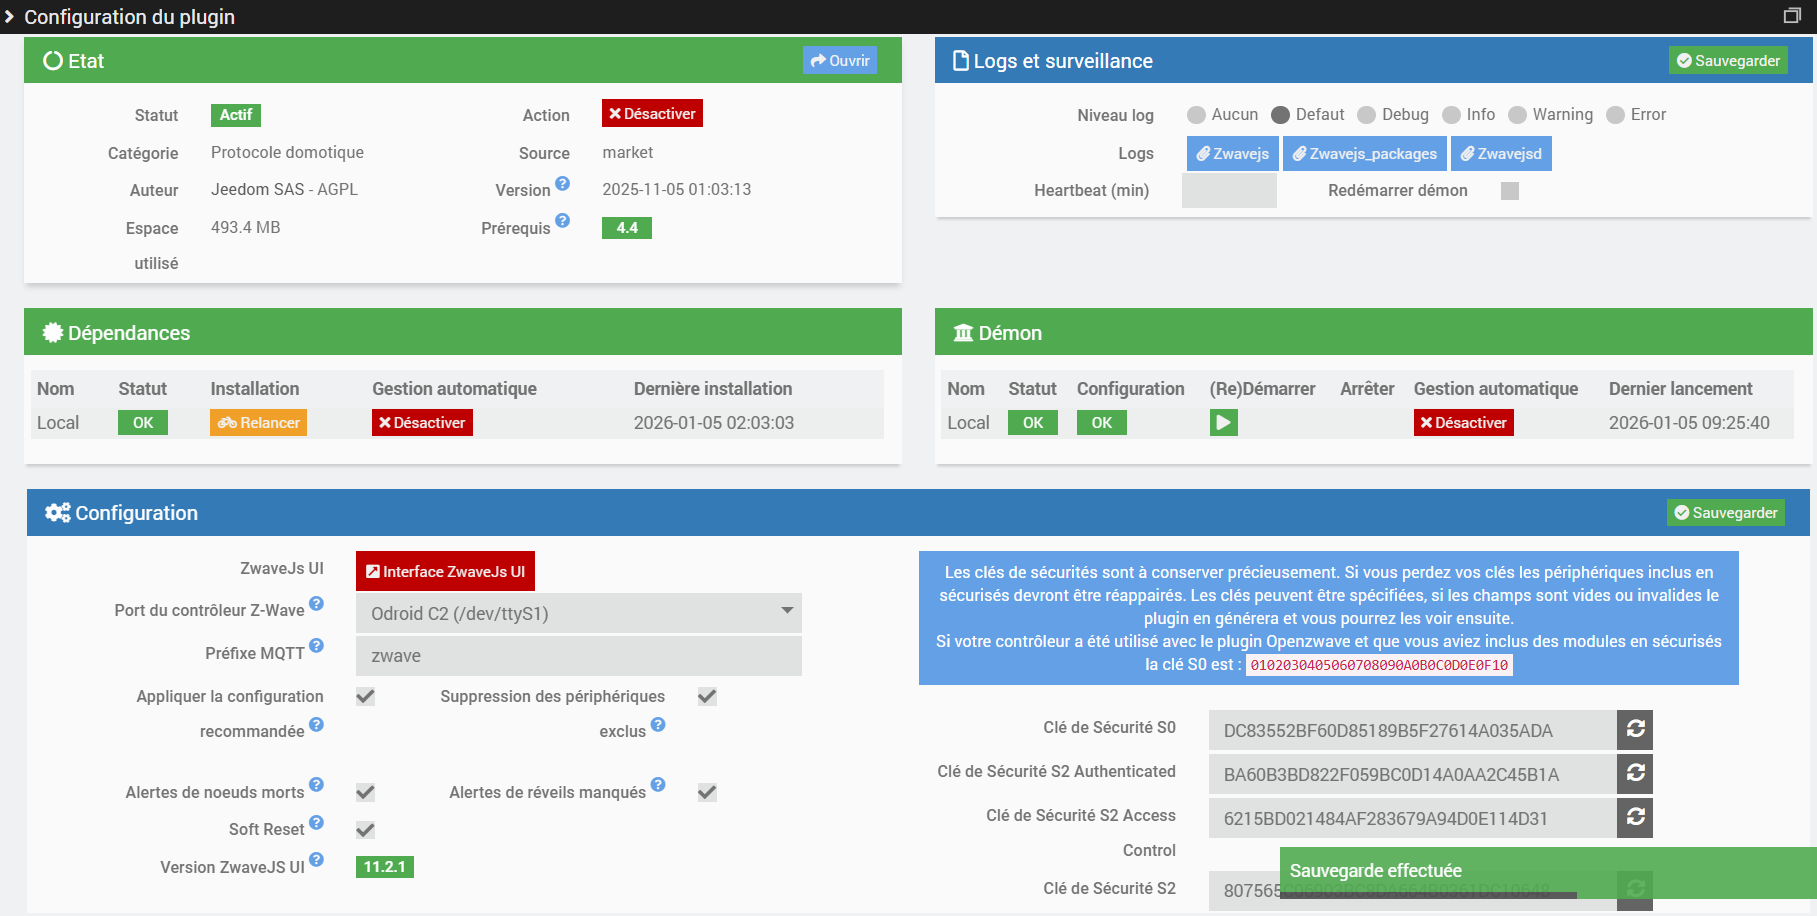Click the S0 key code 0102030405060708090A0B0C0D0E0F10
This screenshot has width=1817, height=916.
pyautogui.click(x=1379, y=665)
